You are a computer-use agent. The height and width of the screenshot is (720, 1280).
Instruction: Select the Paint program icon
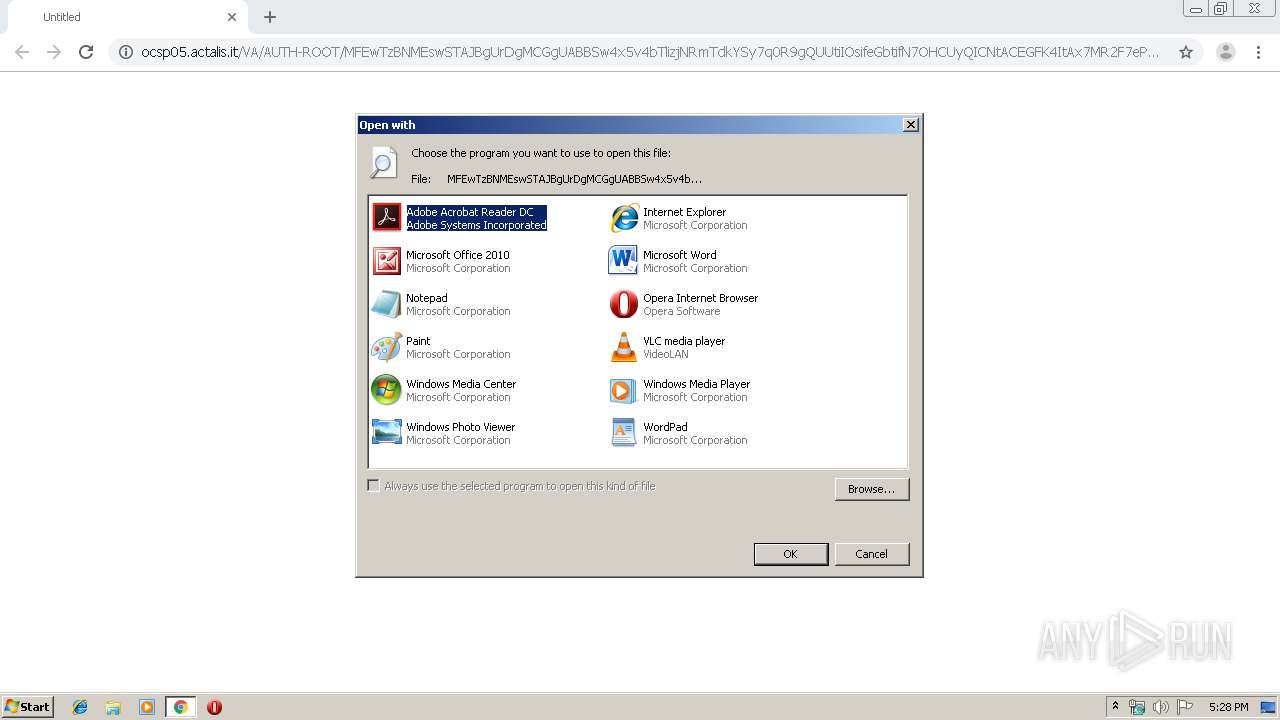(386, 346)
